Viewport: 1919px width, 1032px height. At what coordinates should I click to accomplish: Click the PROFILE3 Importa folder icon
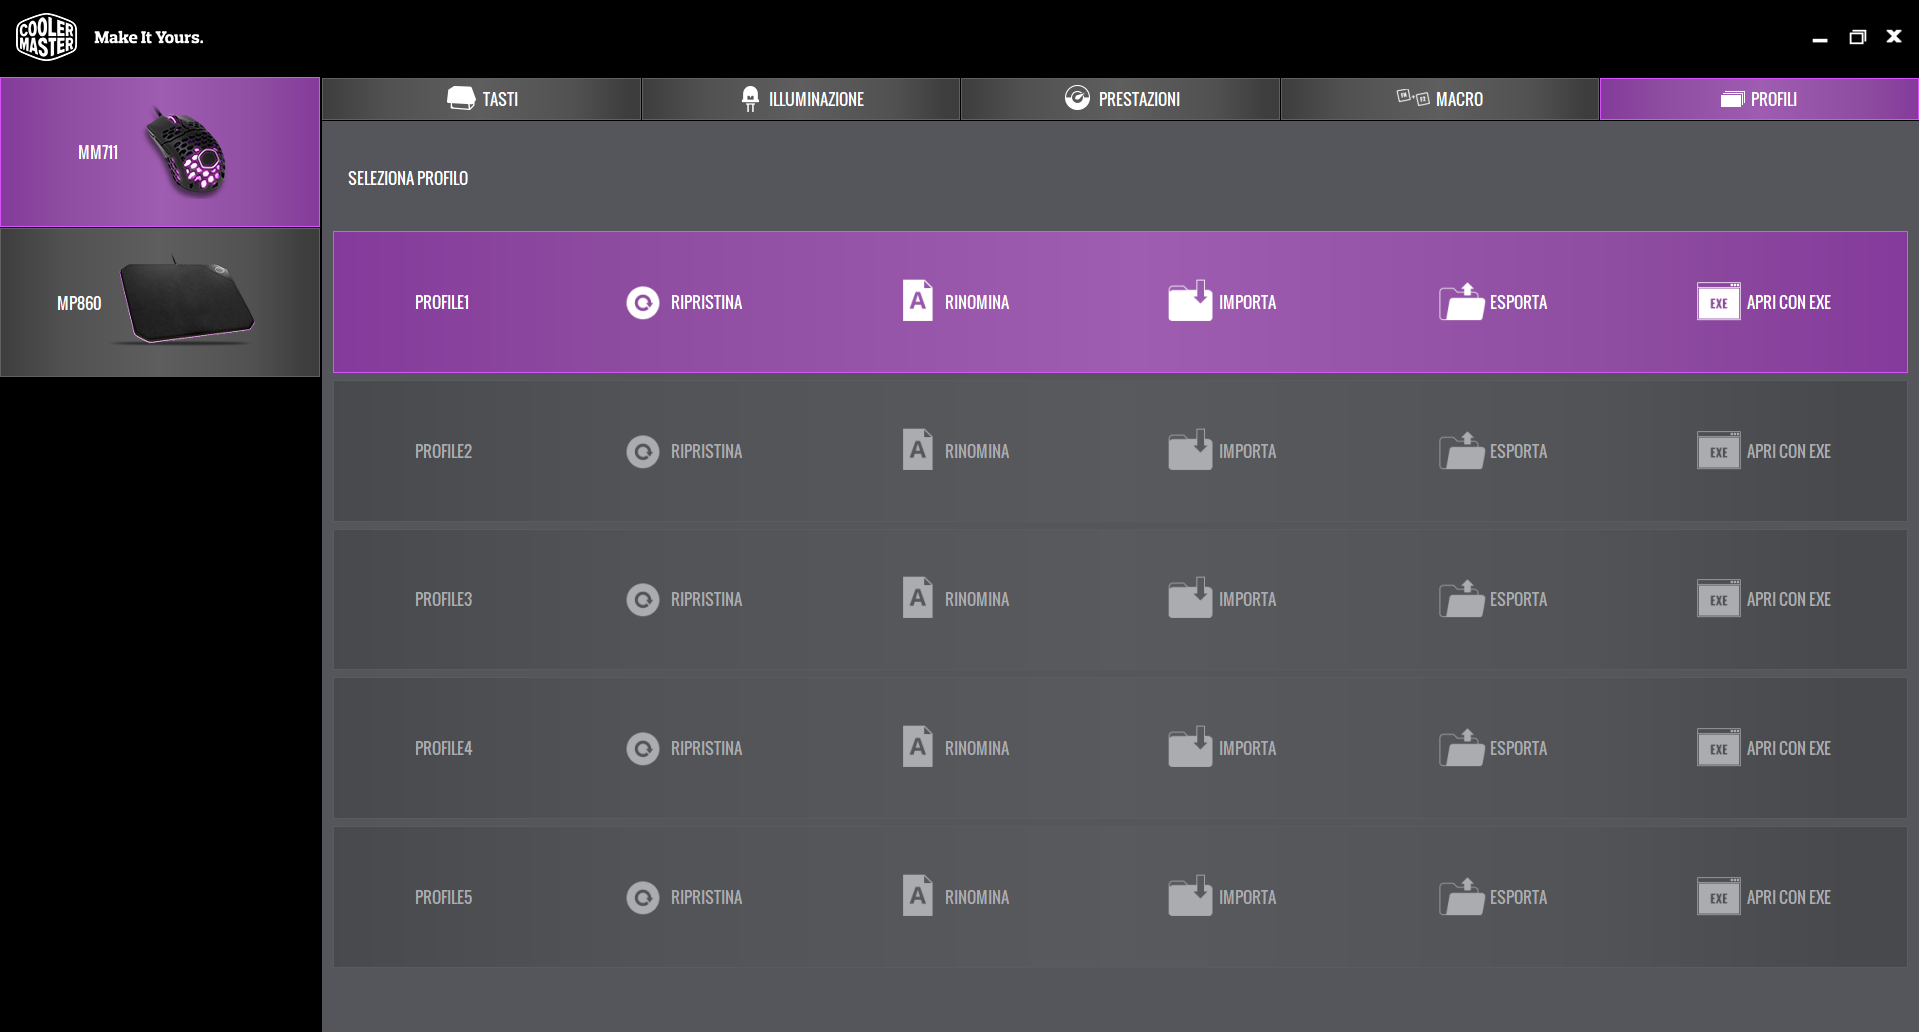pyautogui.click(x=1190, y=597)
